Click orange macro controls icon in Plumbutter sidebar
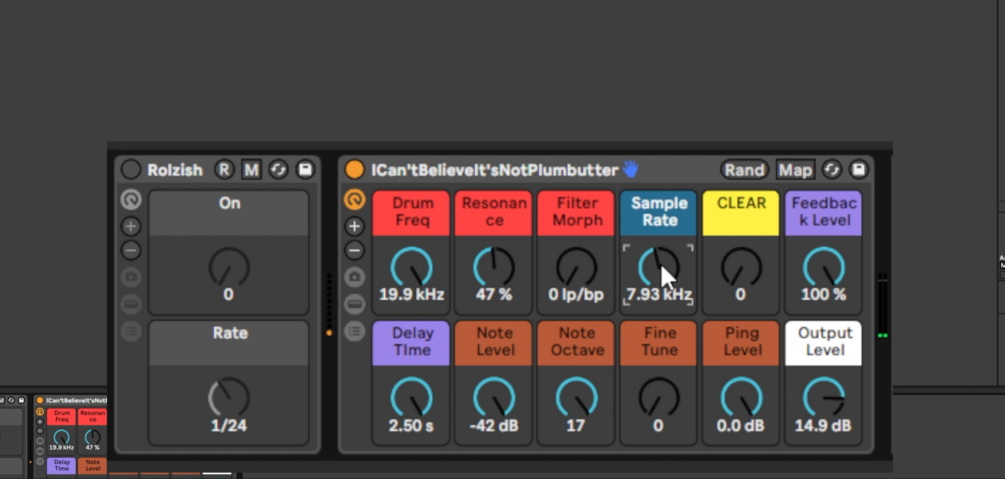This screenshot has height=479, width=1005. click(354, 200)
